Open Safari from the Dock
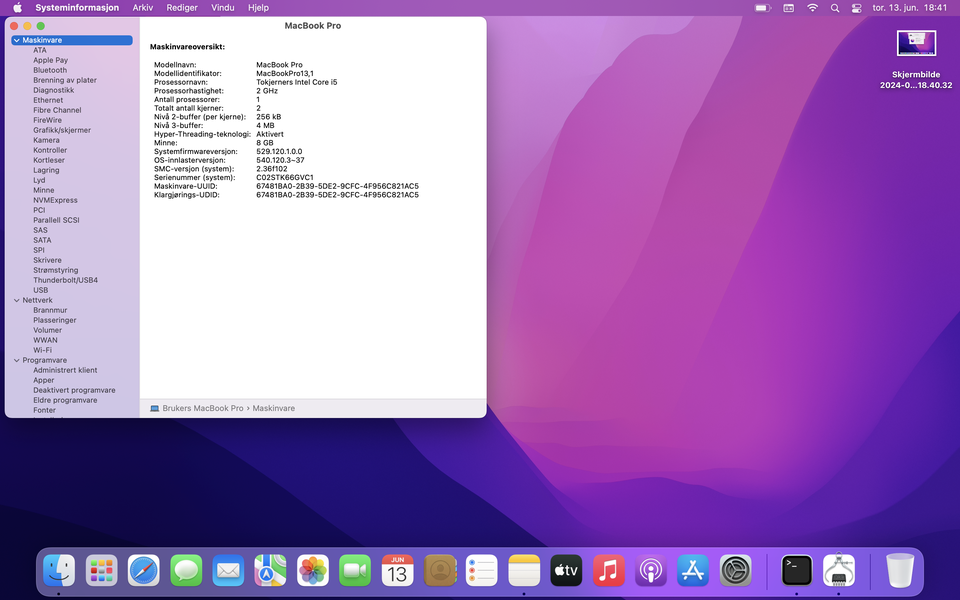 (x=143, y=570)
